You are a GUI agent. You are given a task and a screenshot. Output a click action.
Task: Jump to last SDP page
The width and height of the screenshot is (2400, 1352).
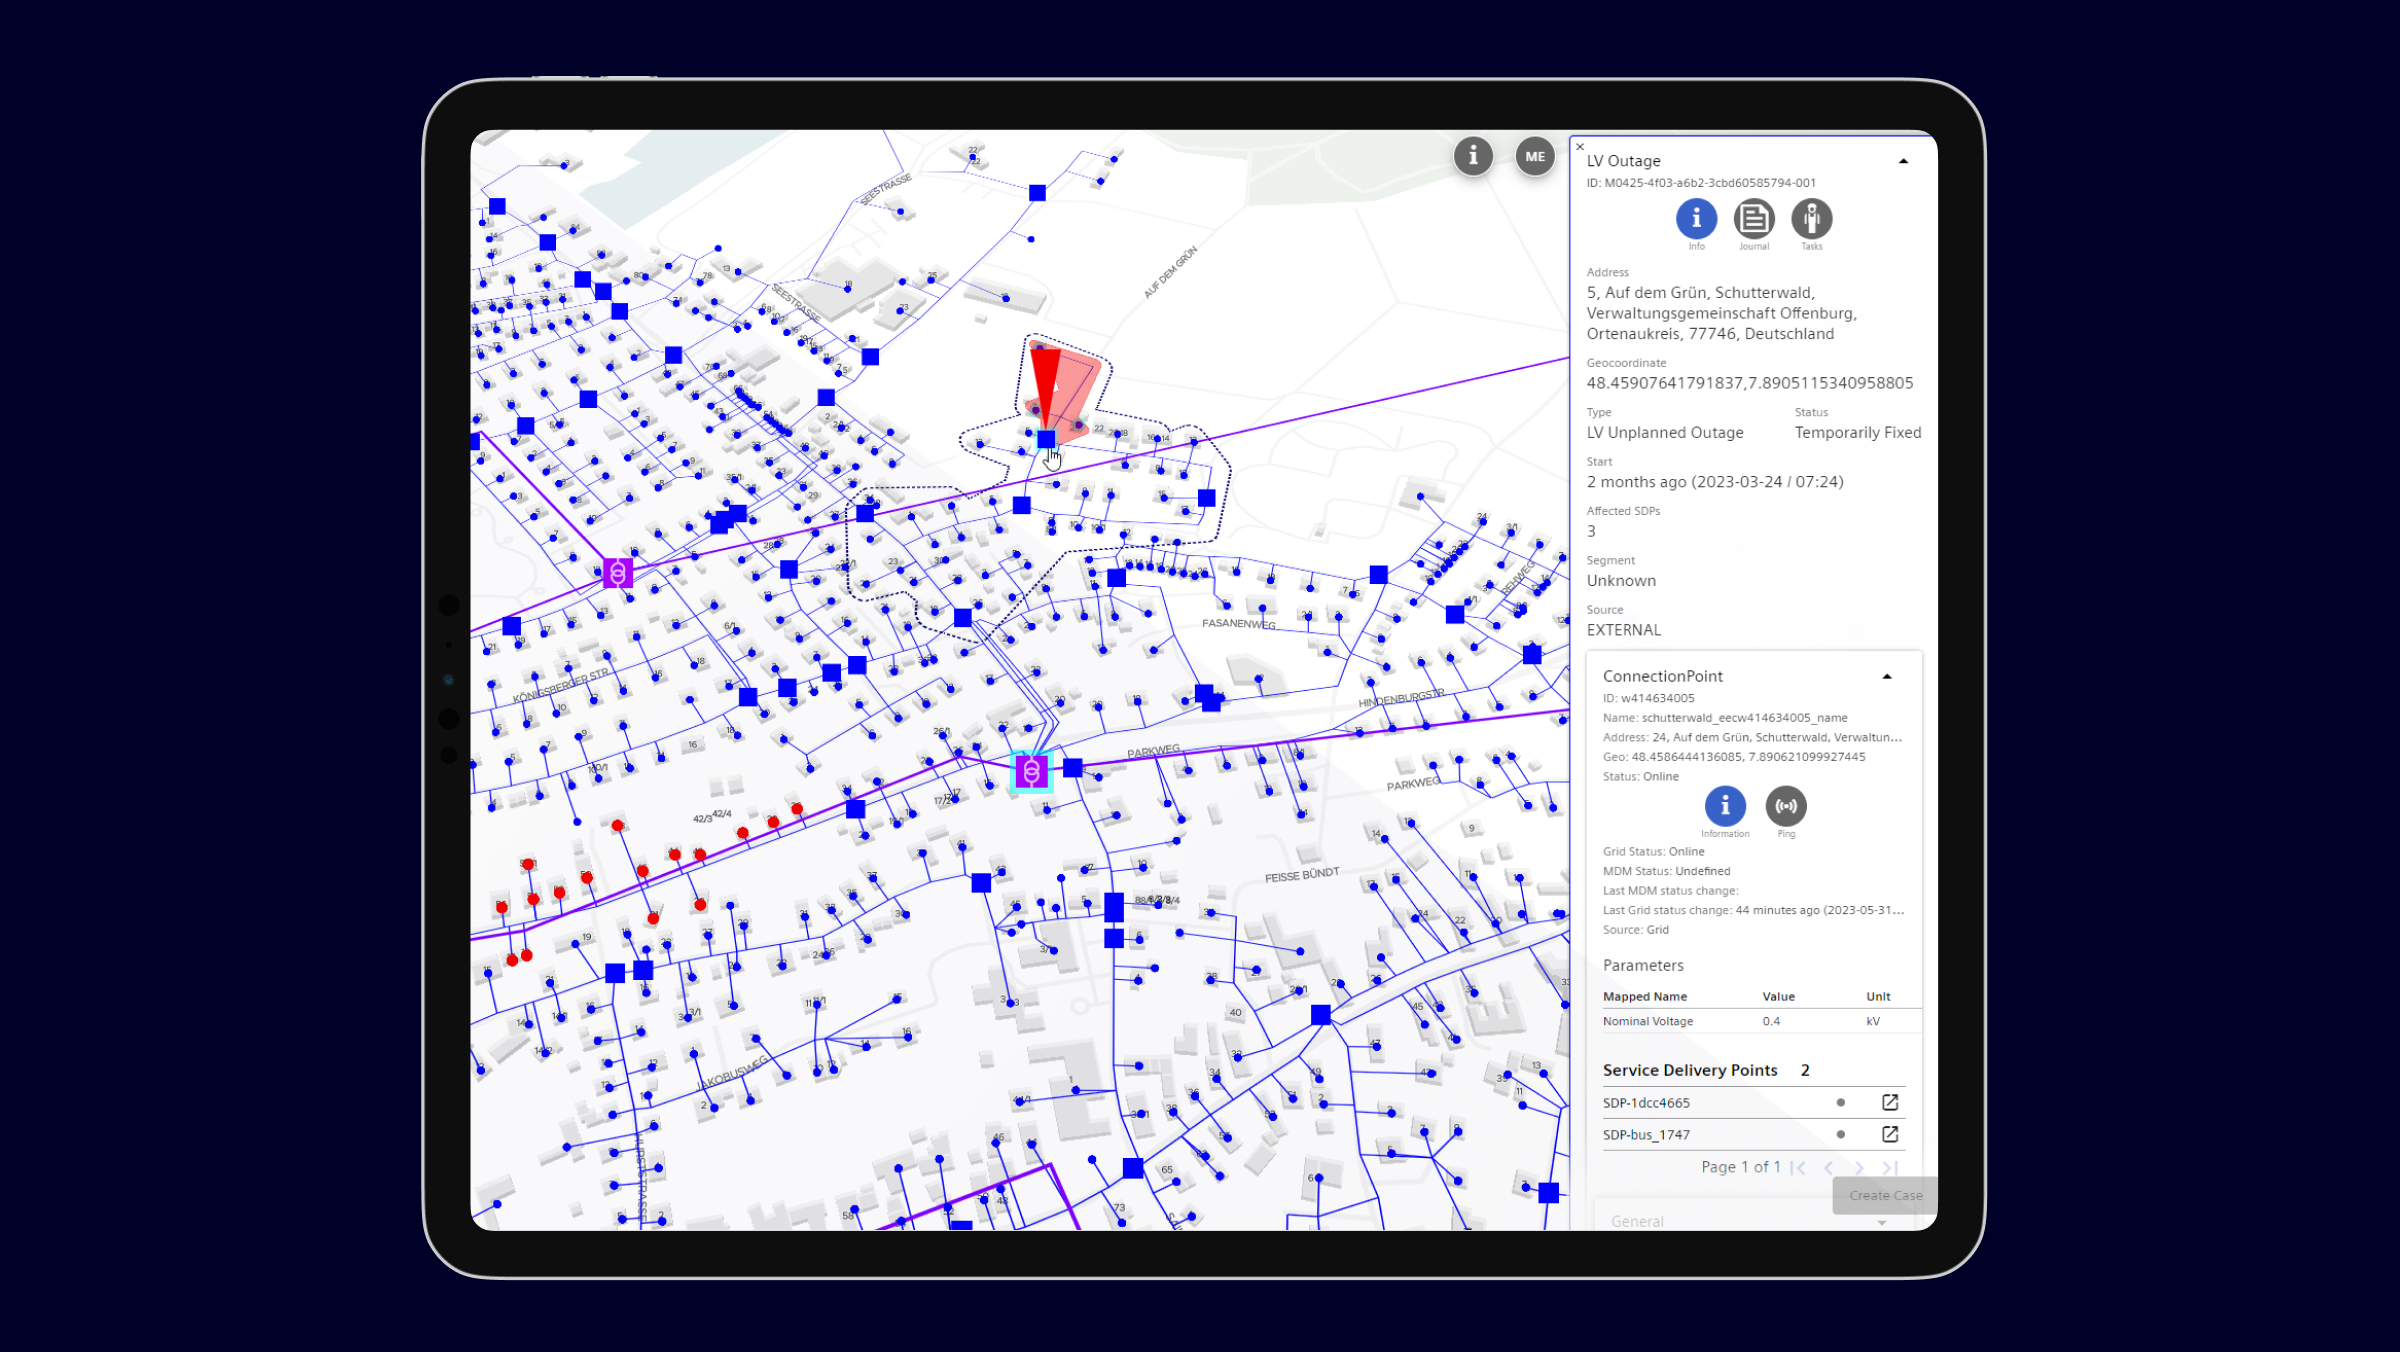pos(1889,1167)
